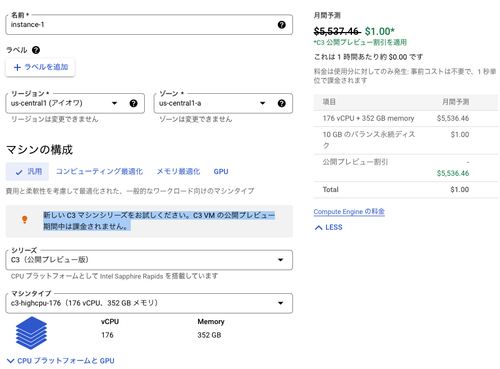The height and width of the screenshot is (369, 500).
Task: Collapse the pricing details with LESS
Action: click(329, 227)
